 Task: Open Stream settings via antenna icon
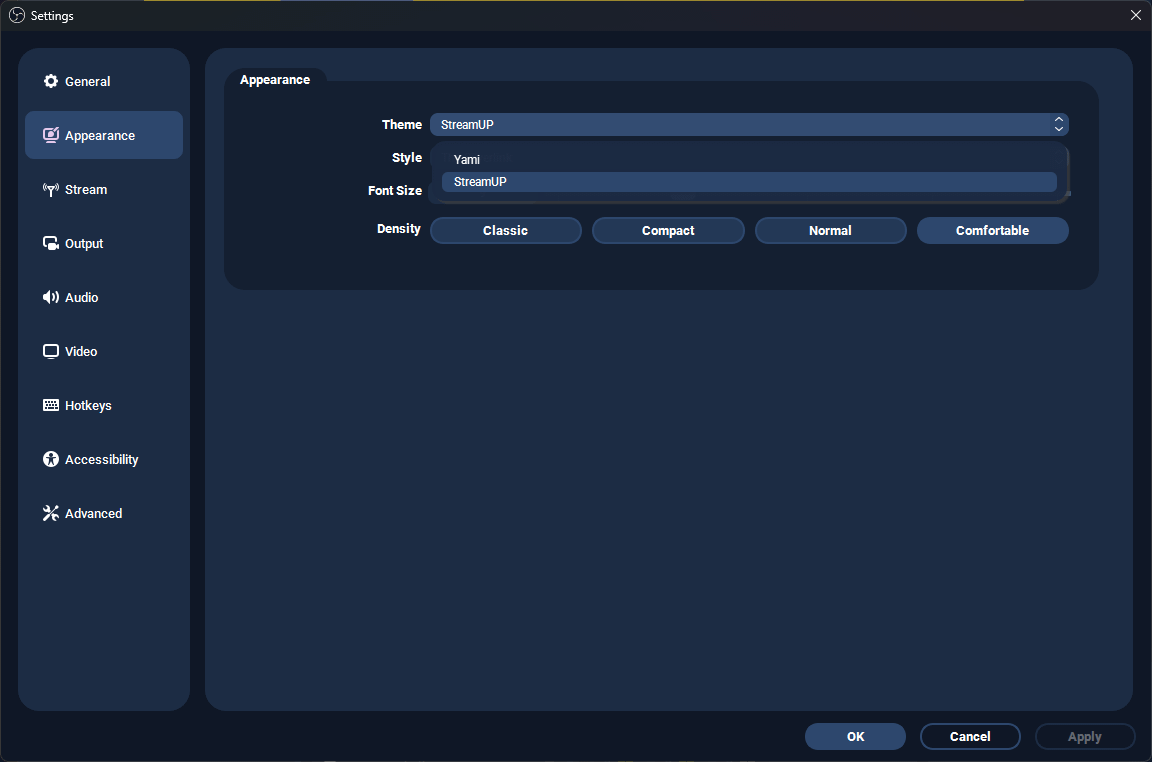50,189
